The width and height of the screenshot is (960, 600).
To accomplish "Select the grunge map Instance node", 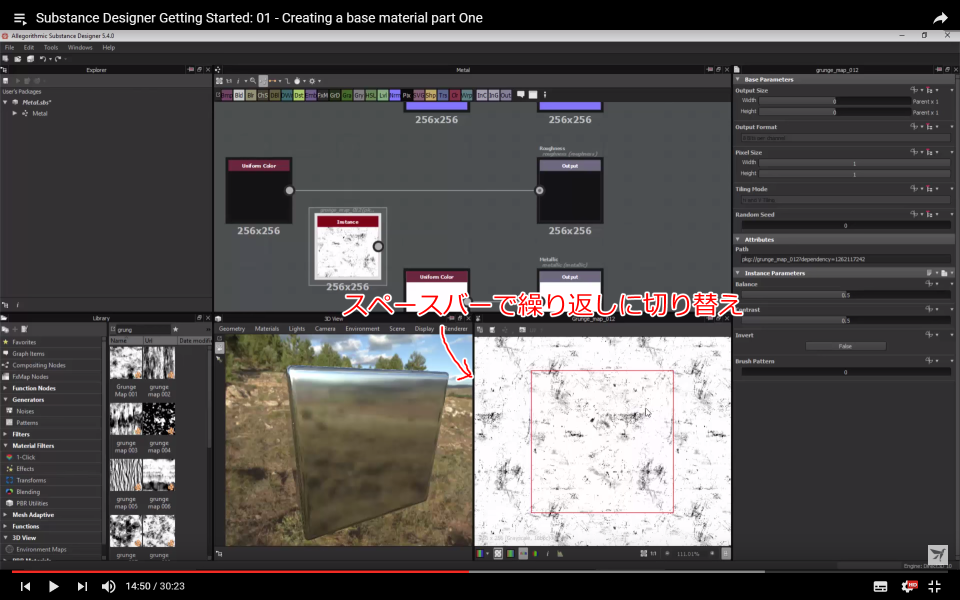I will [347, 247].
